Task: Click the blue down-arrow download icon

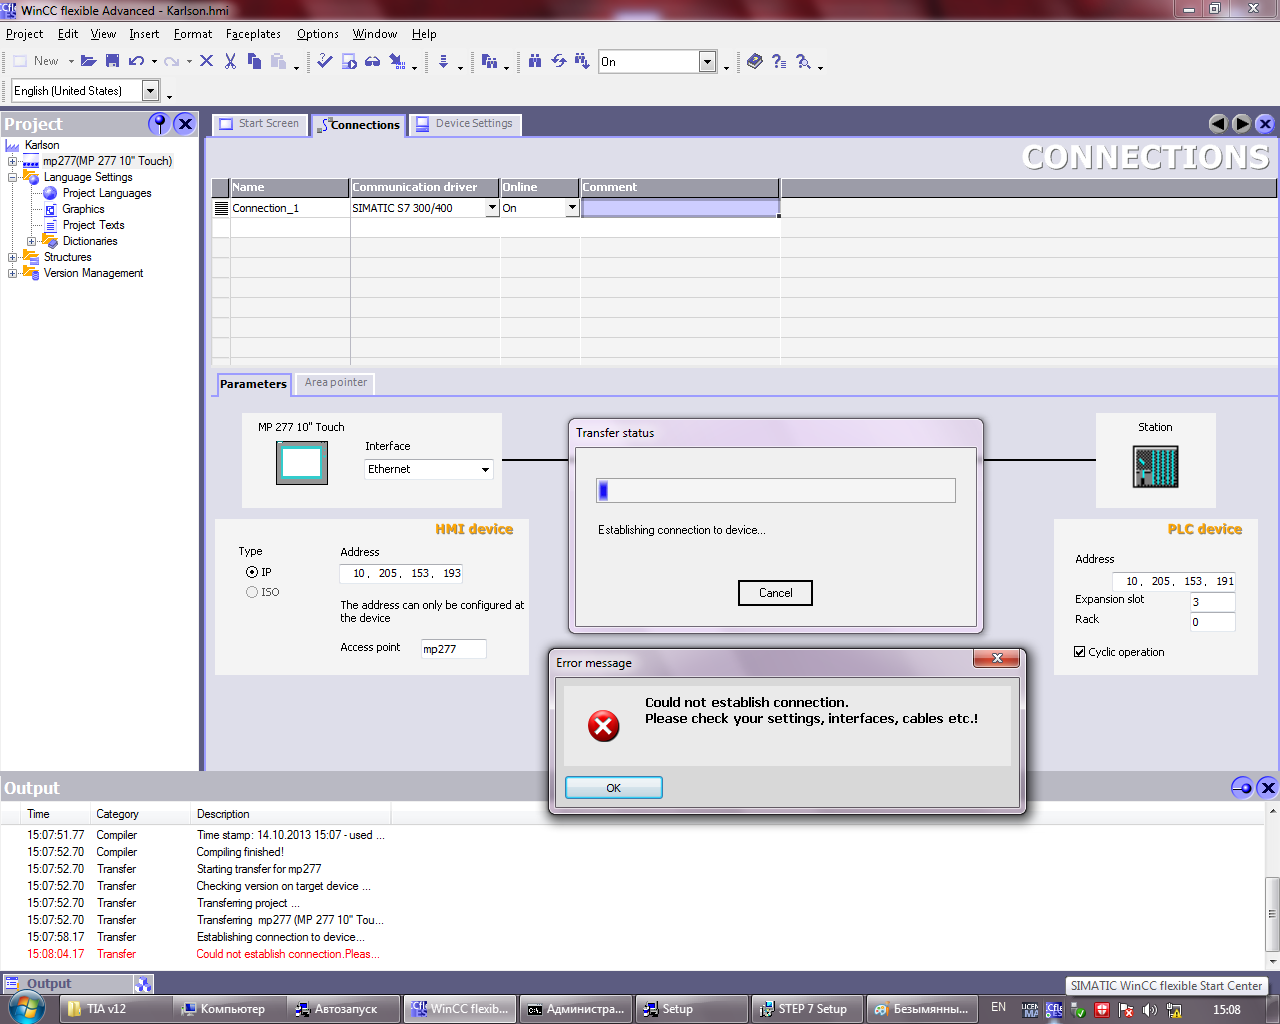Action: (x=443, y=61)
